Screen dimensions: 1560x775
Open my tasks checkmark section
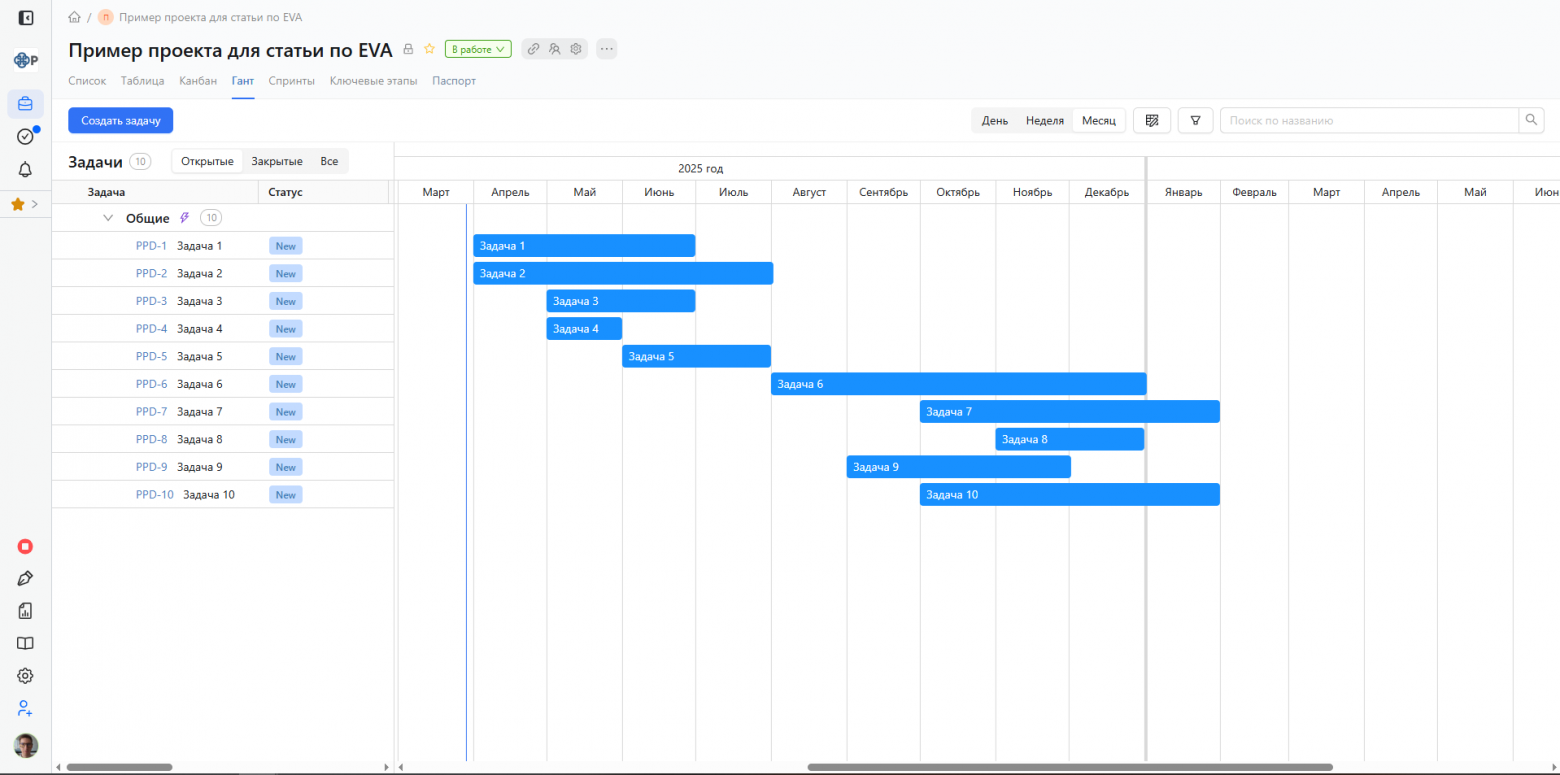click(x=26, y=137)
